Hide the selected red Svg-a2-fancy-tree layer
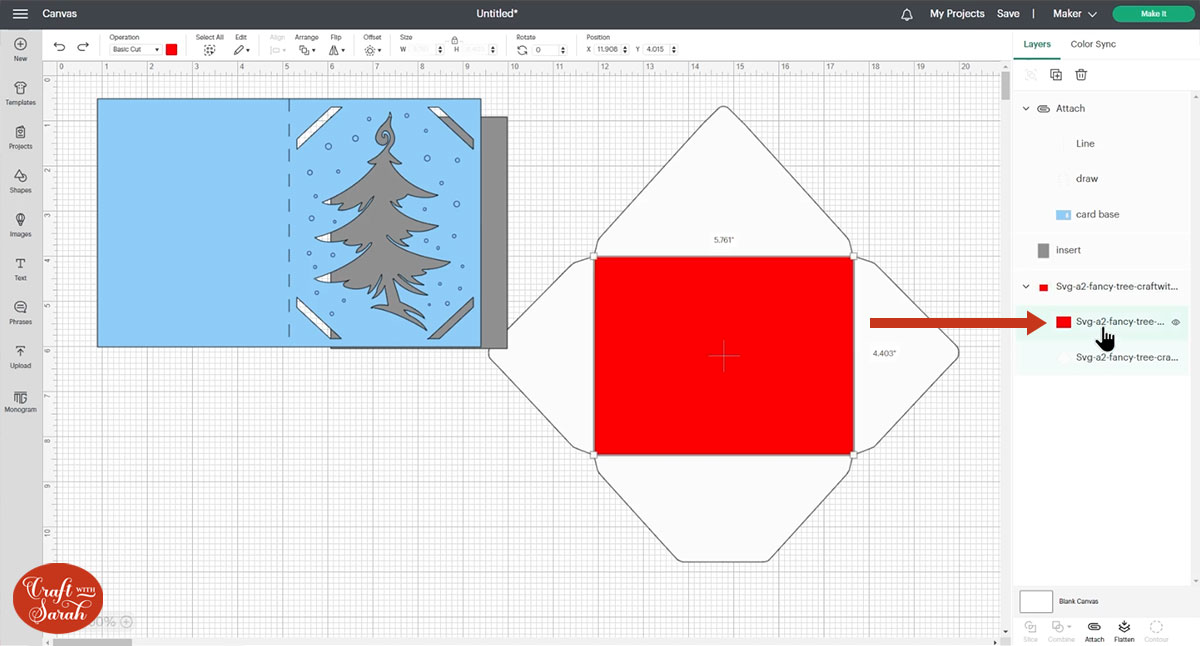This screenshot has width=1200, height=646. click(x=1176, y=322)
